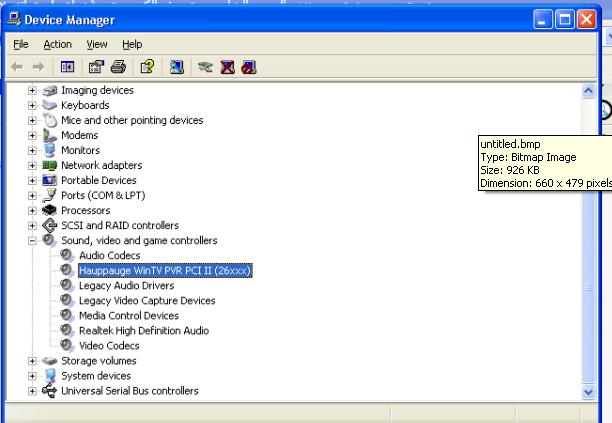Expand the Storage volumes node
This screenshot has height=423, width=612.
coord(32,361)
